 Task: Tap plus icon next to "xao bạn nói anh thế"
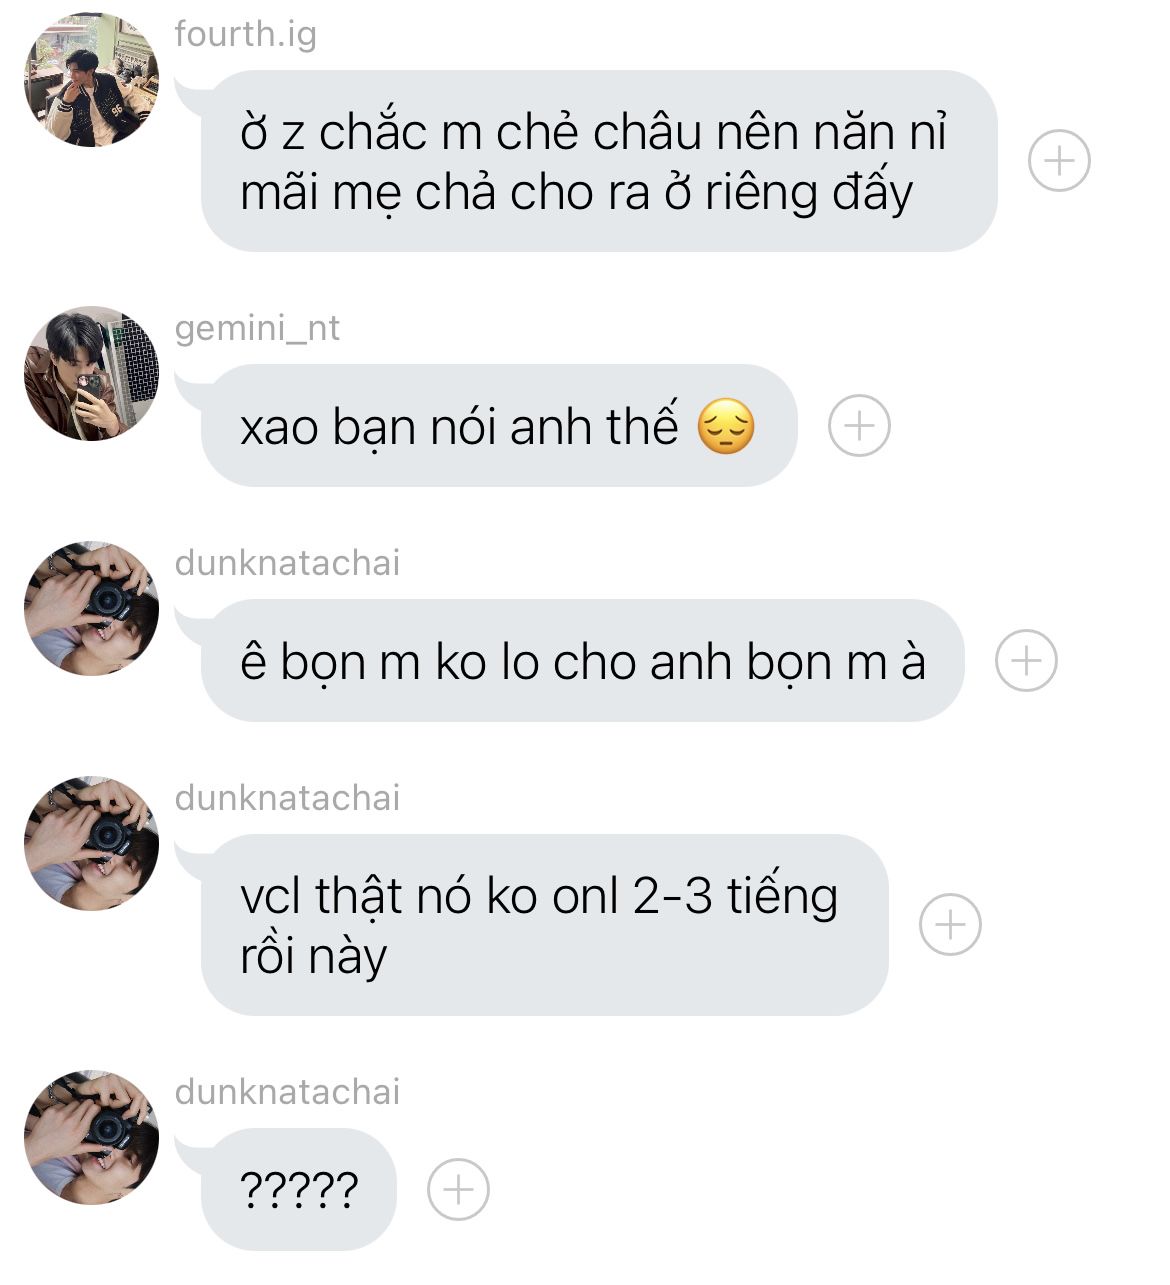pos(859,426)
